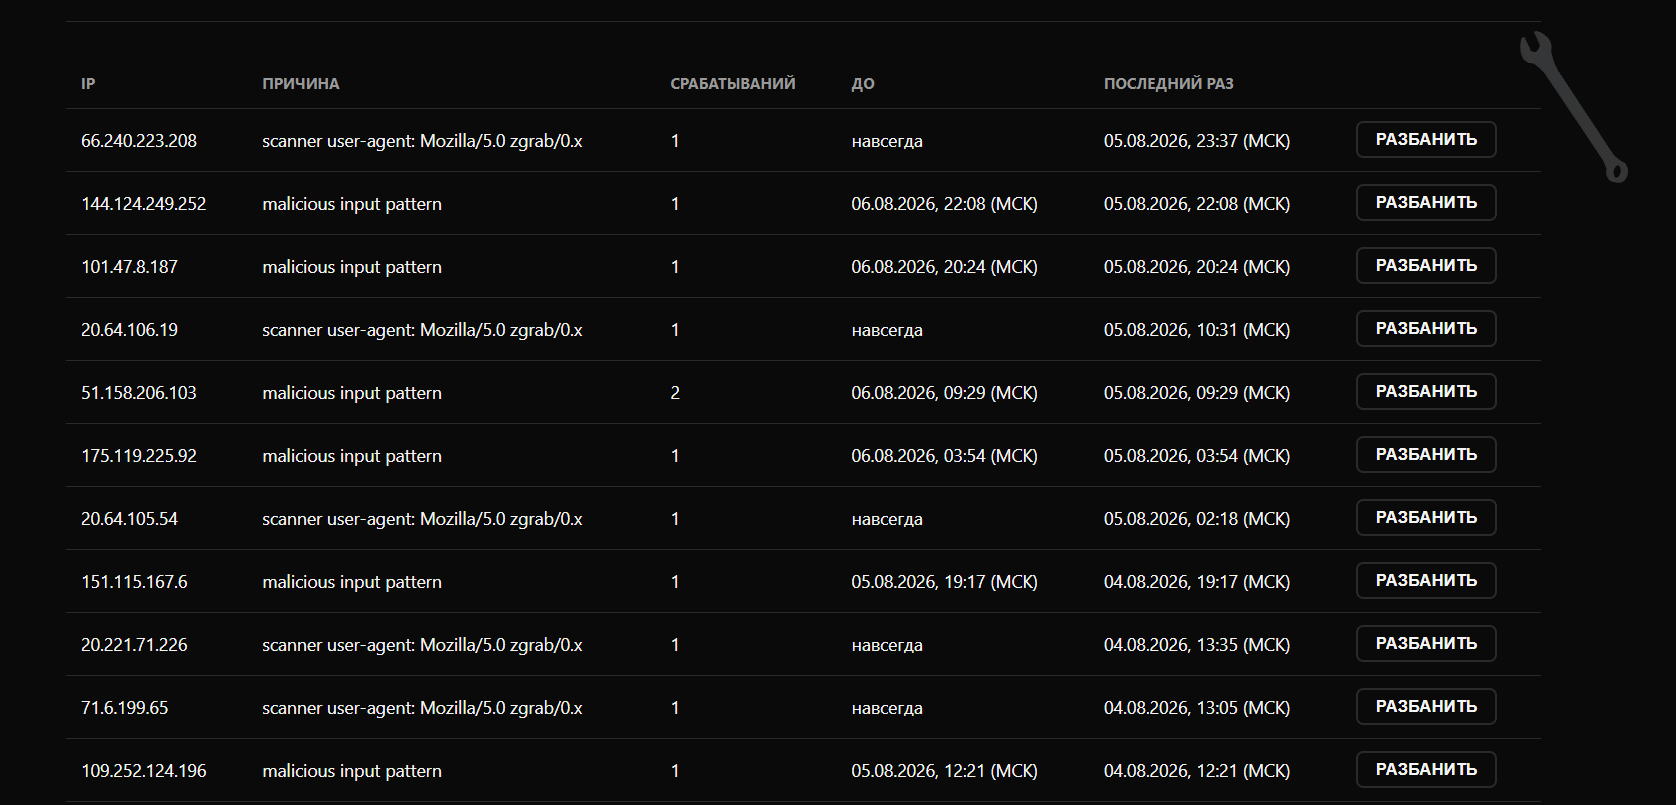Click ban expiry 06.08.2026, 22:08 (МСК)

(x=945, y=204)
